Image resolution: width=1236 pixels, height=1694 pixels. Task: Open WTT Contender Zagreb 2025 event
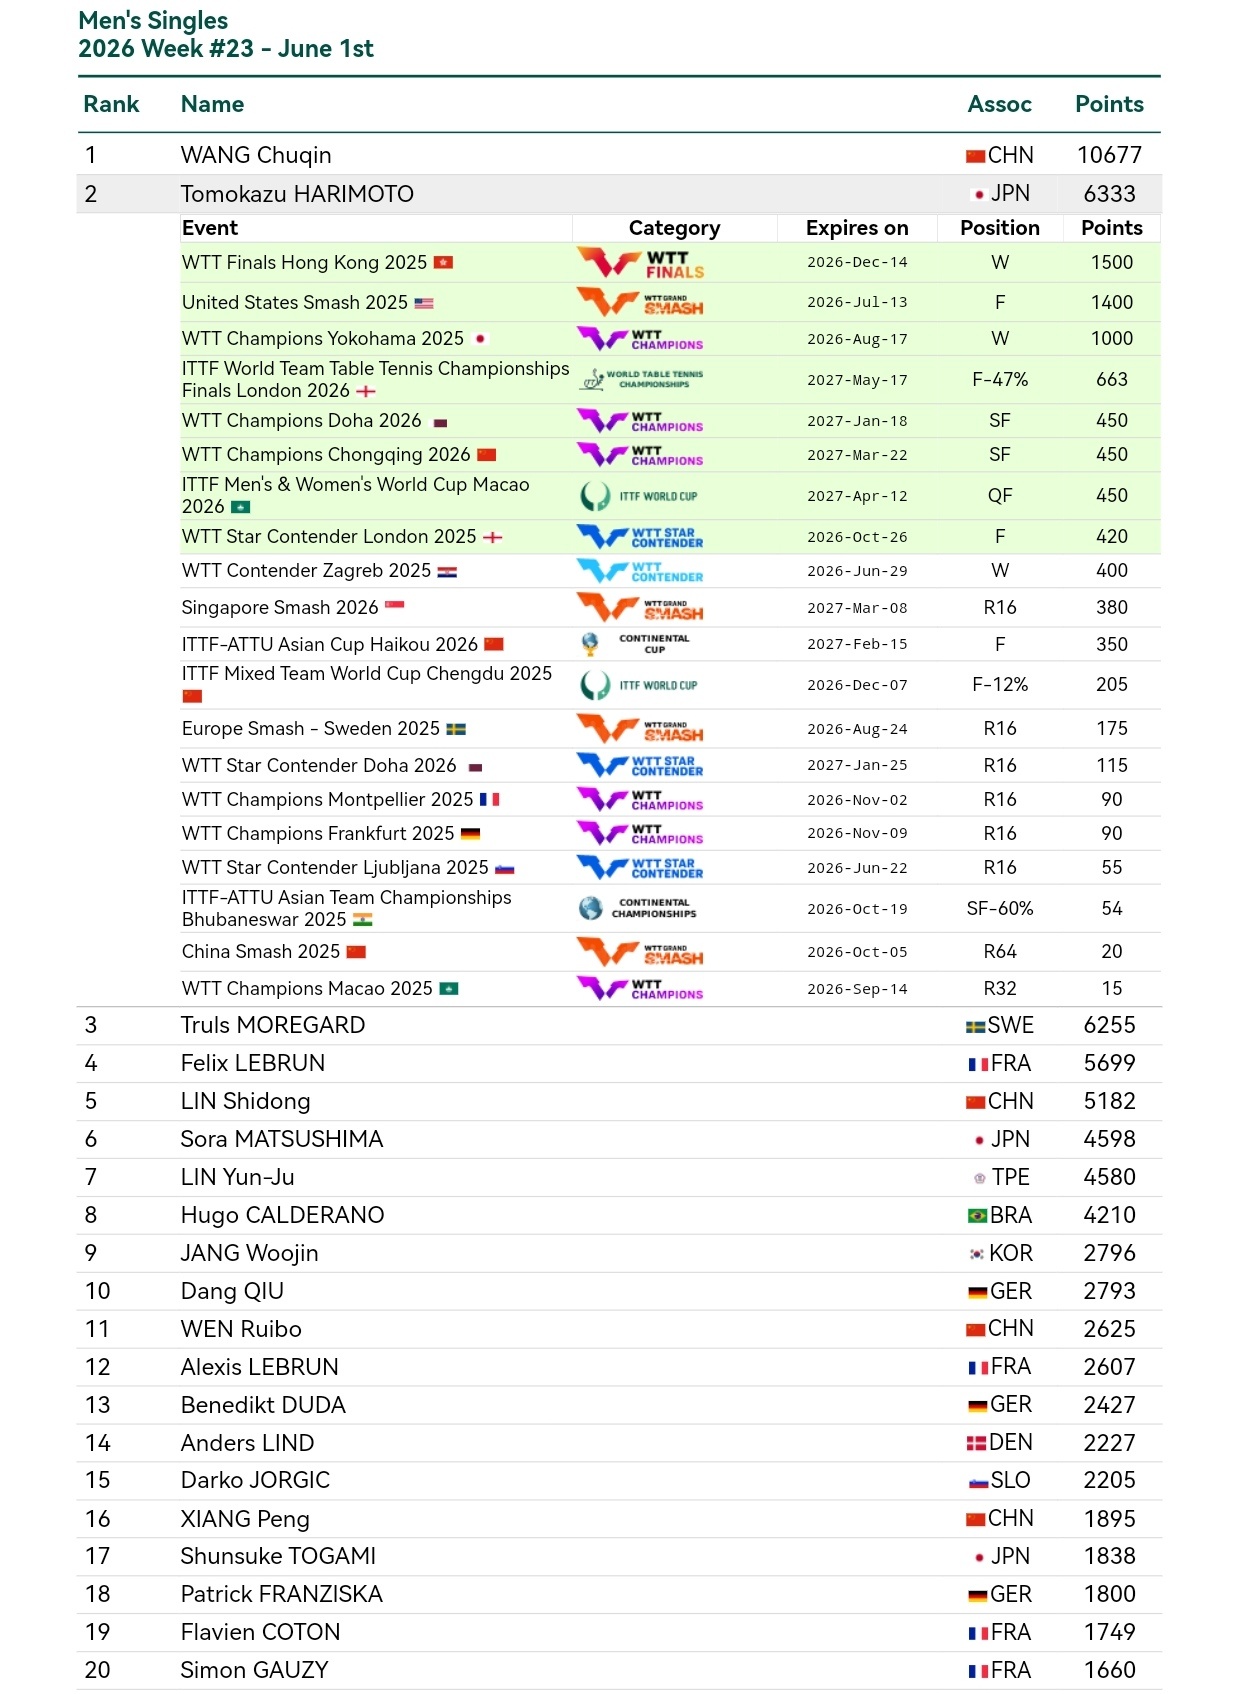click(306, 571)
